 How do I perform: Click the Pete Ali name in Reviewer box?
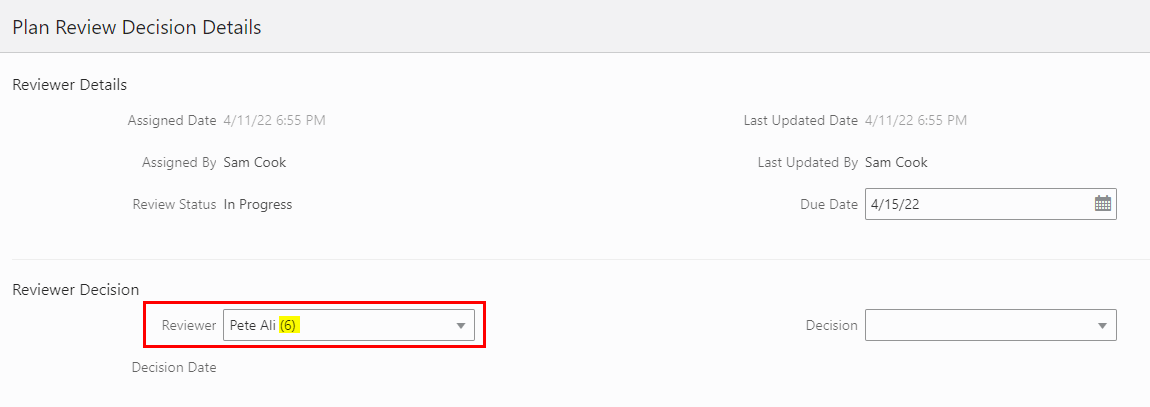(252, 325)
